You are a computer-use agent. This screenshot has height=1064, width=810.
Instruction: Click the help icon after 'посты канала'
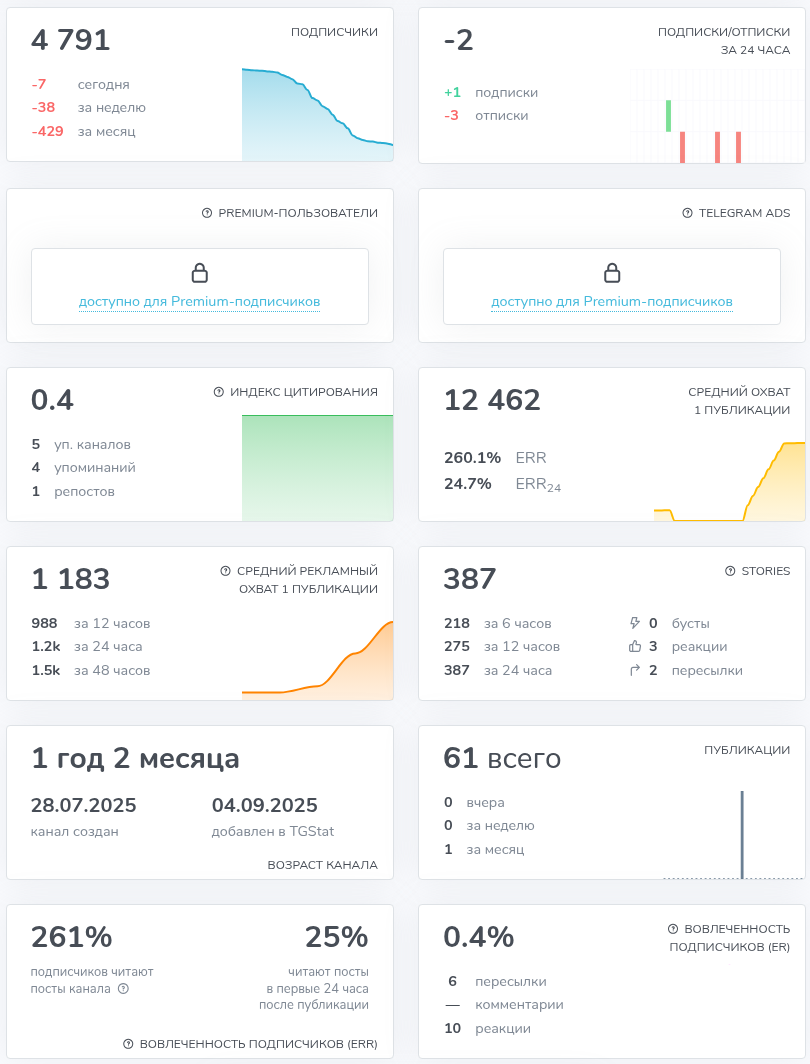(x=123, y=989)
